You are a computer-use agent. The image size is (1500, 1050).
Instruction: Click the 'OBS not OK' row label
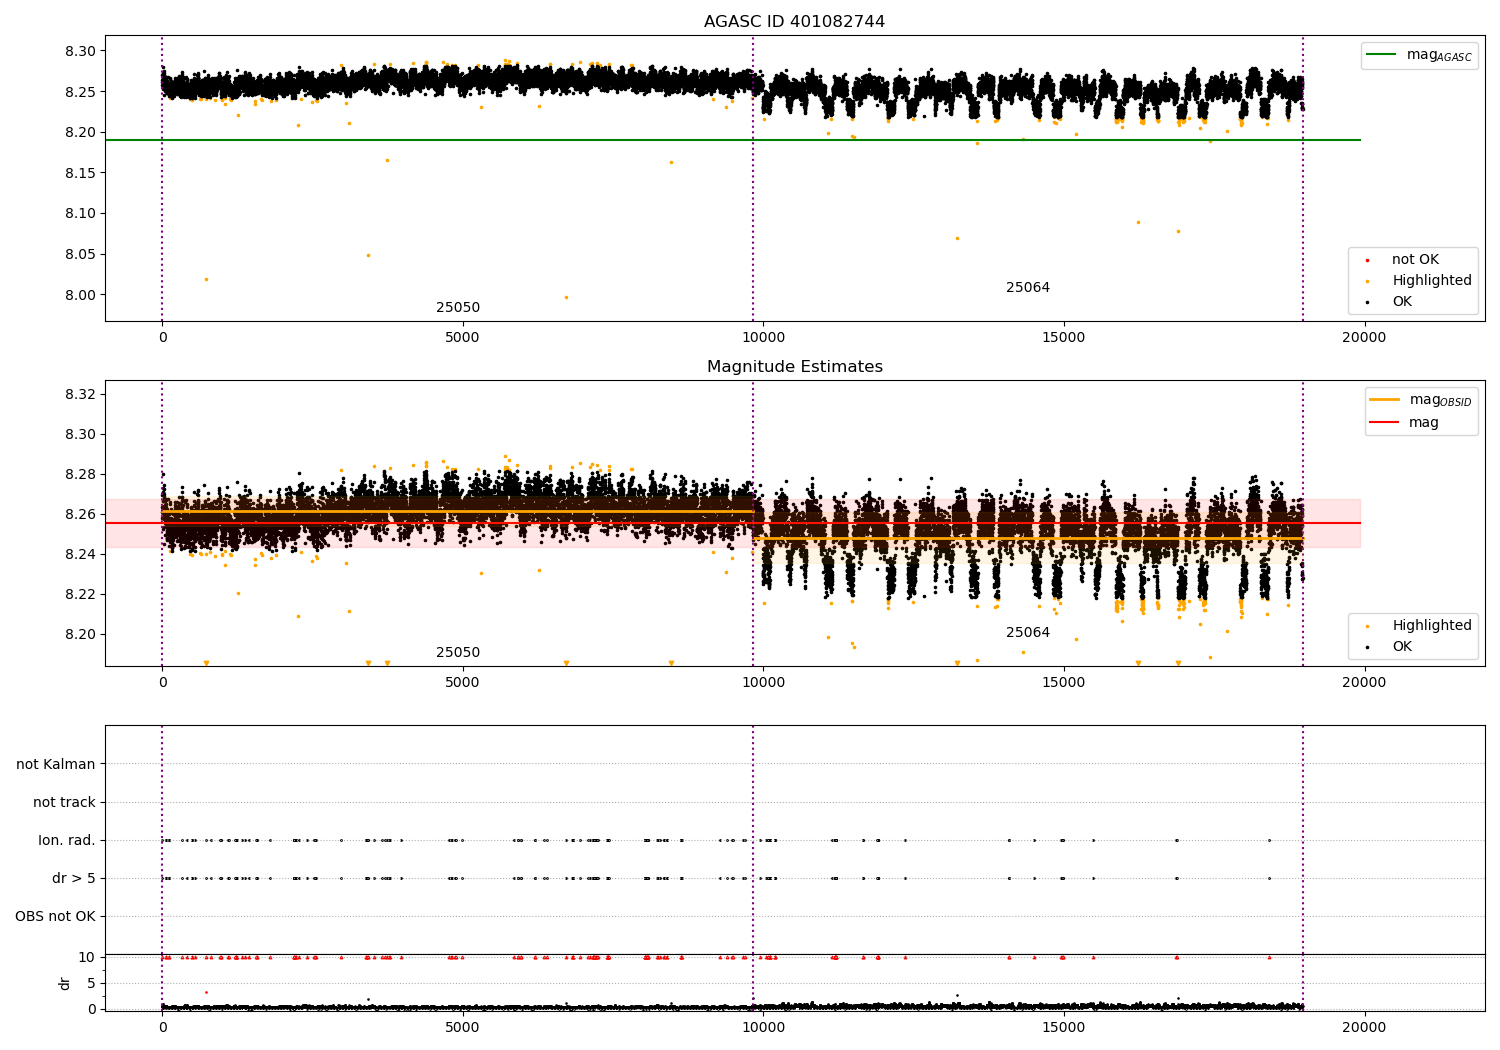[56, 916]
